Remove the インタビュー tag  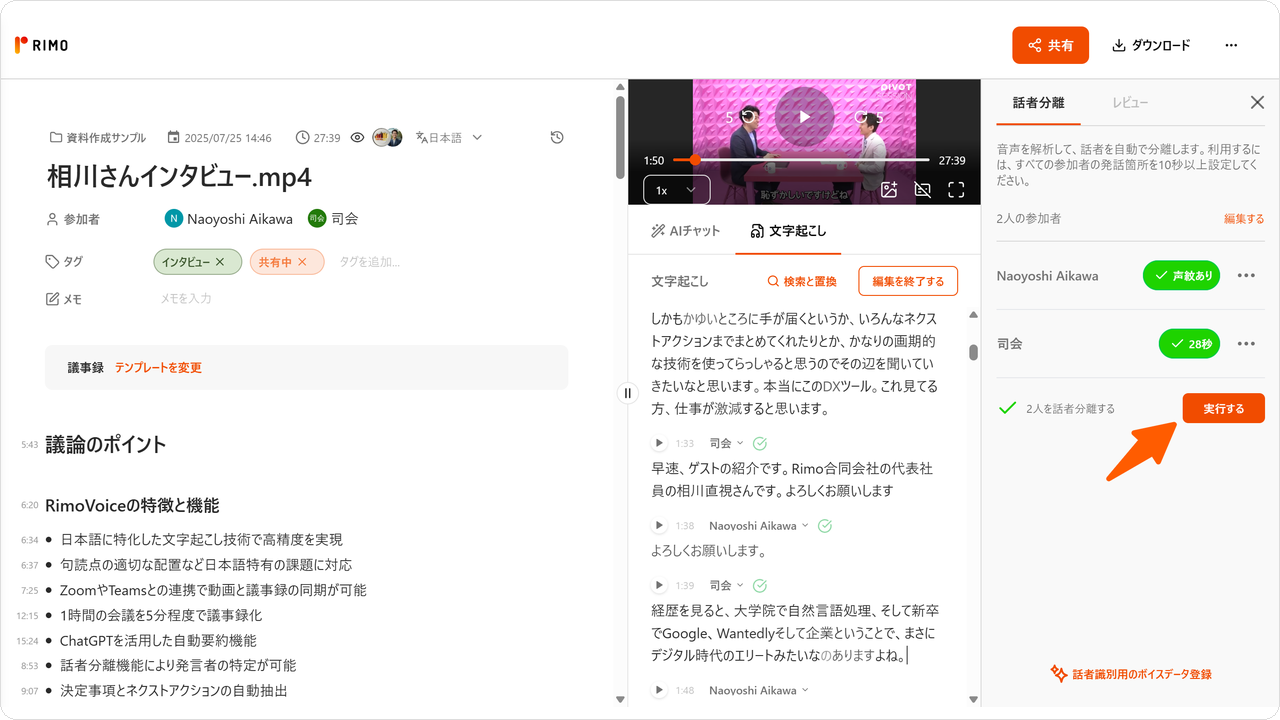(x=220, y=262)
